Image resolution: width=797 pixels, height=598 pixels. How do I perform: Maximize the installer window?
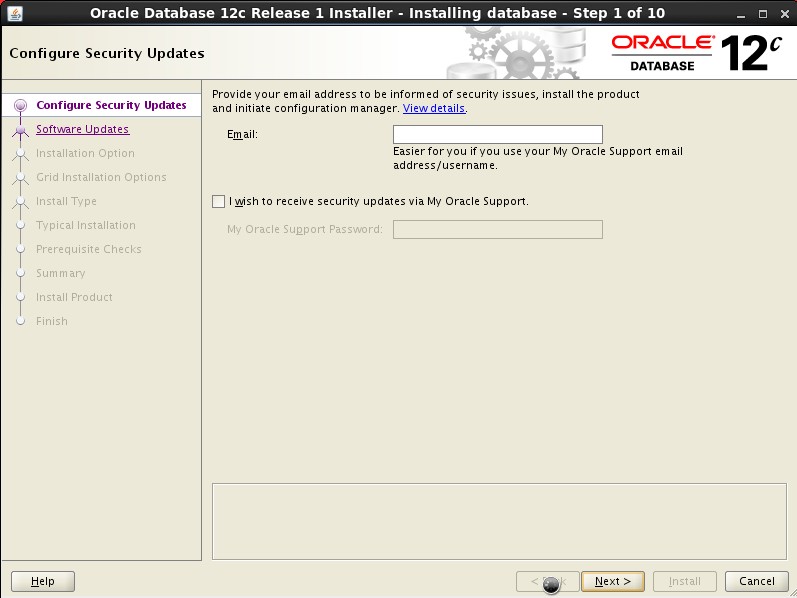762,14
